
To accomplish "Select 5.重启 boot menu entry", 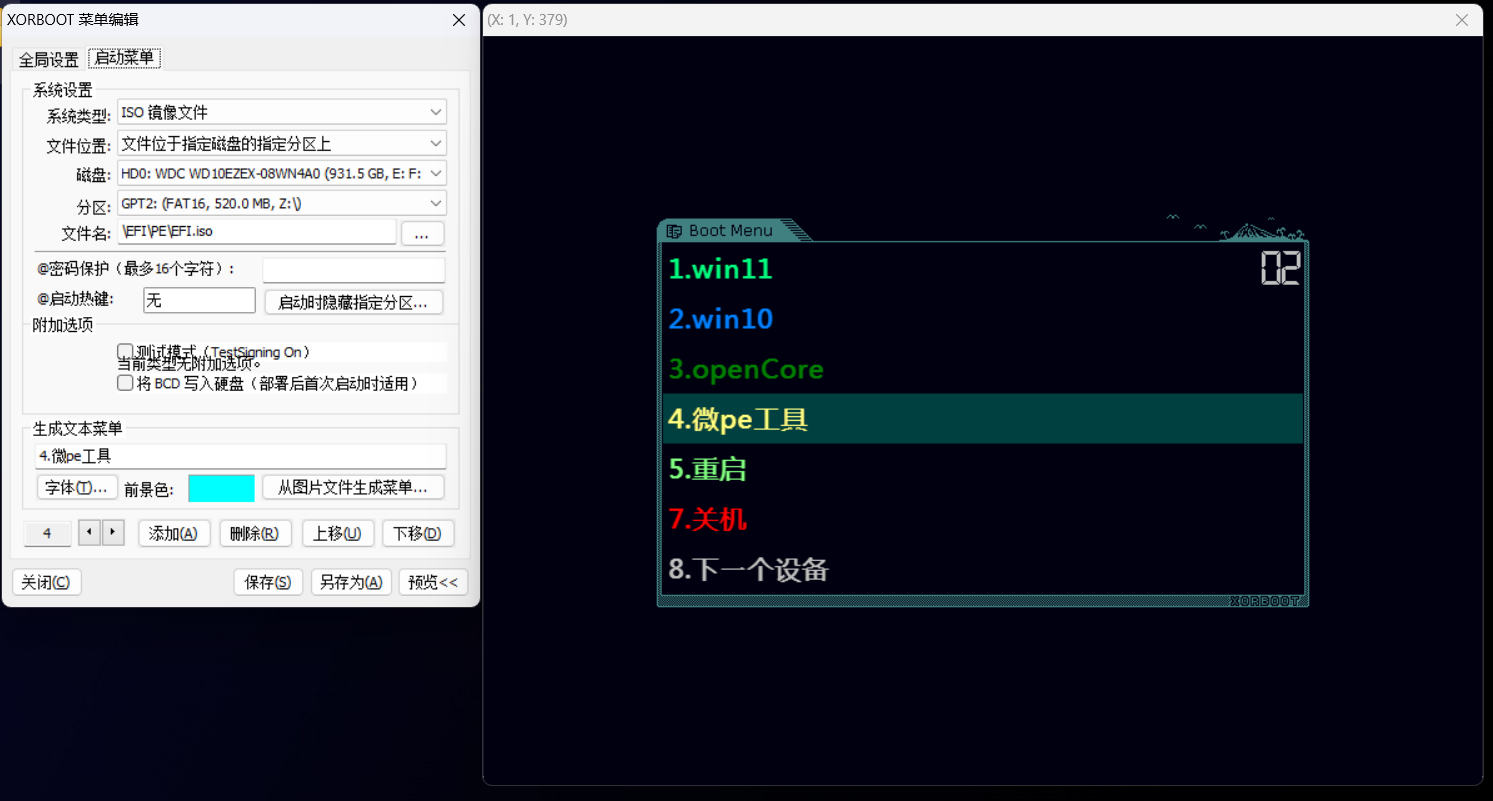I will [x=983, y=469].
